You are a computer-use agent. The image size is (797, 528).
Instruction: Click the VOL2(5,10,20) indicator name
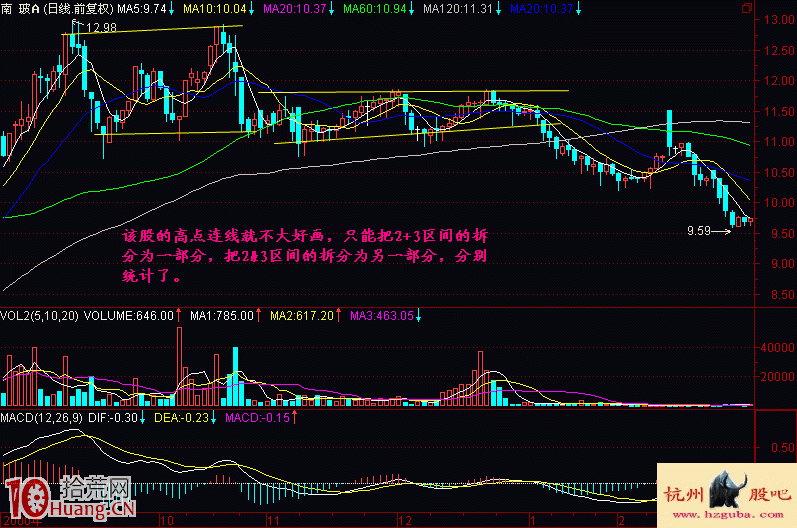pos(40,316)
